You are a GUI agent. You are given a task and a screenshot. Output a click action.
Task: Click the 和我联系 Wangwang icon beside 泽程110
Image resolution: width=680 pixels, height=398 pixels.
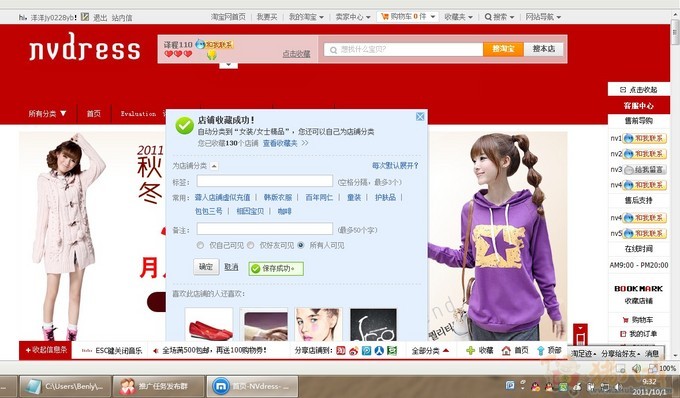coord(214,44)
